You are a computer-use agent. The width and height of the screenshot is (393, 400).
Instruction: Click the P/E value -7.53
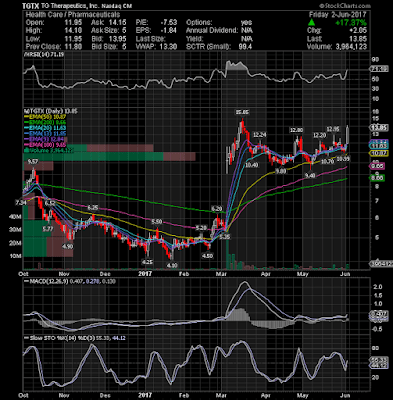point(168,23)
